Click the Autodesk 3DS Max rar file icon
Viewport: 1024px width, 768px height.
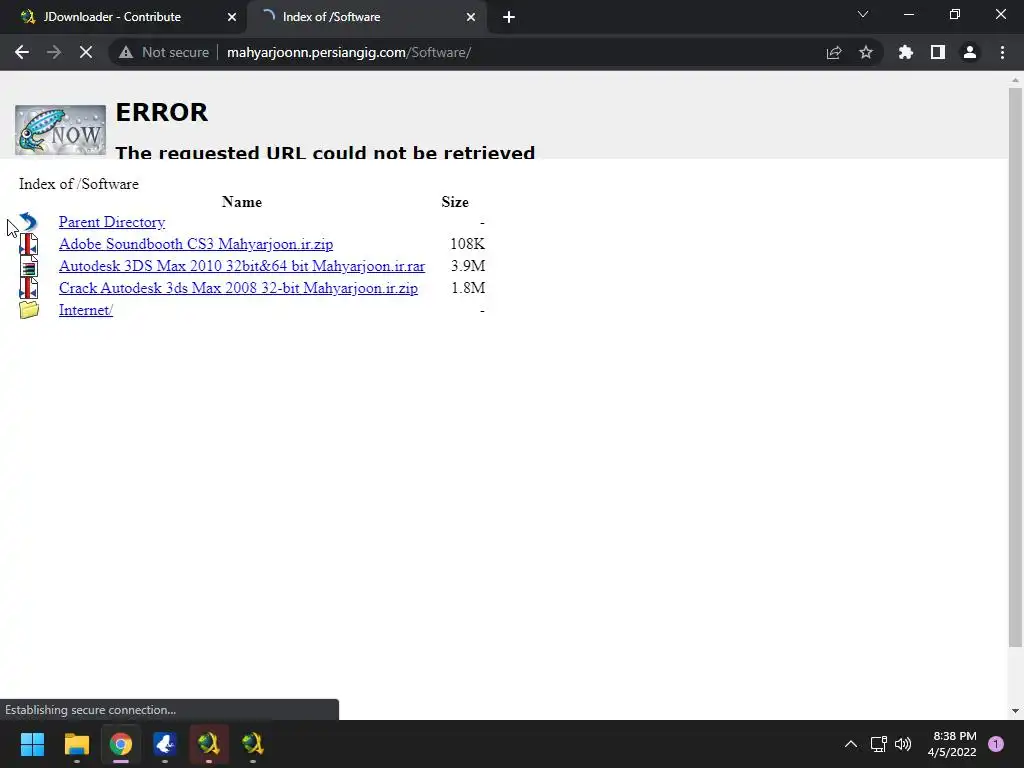[x=28, y=266]
